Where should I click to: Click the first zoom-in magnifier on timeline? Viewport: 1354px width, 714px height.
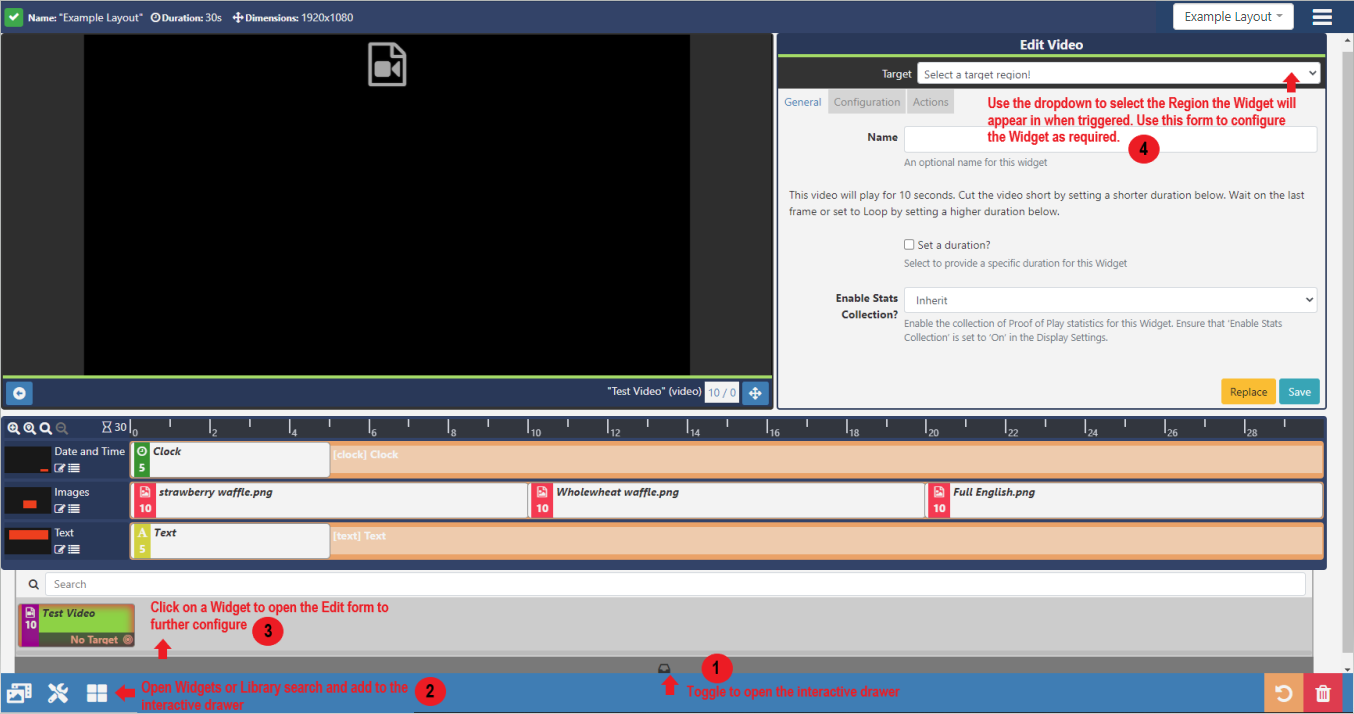coord(14,428)
